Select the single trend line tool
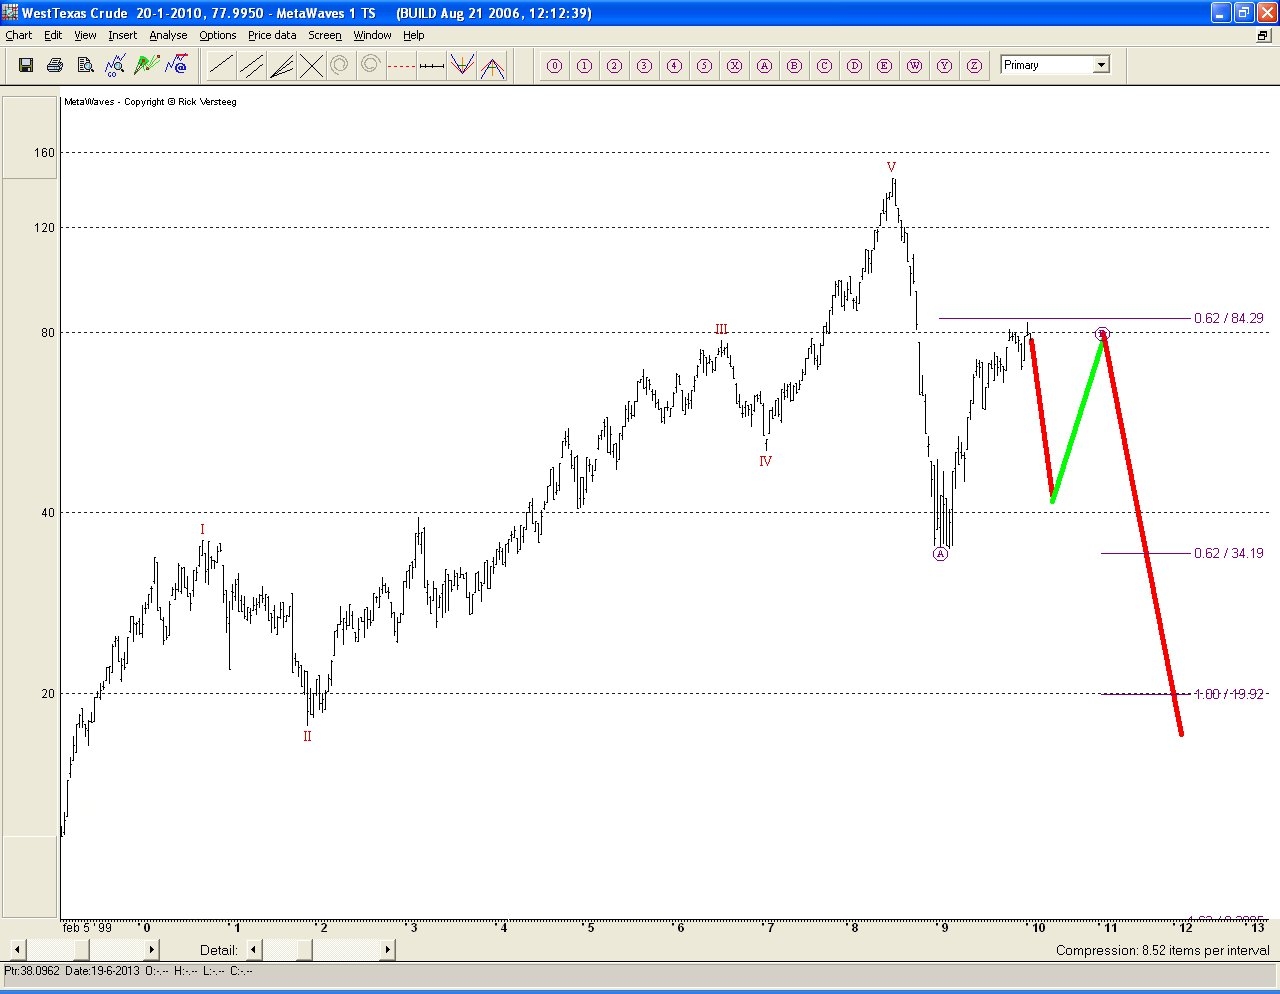Screen dimensions: 1280x994 [x=221, y=66]
